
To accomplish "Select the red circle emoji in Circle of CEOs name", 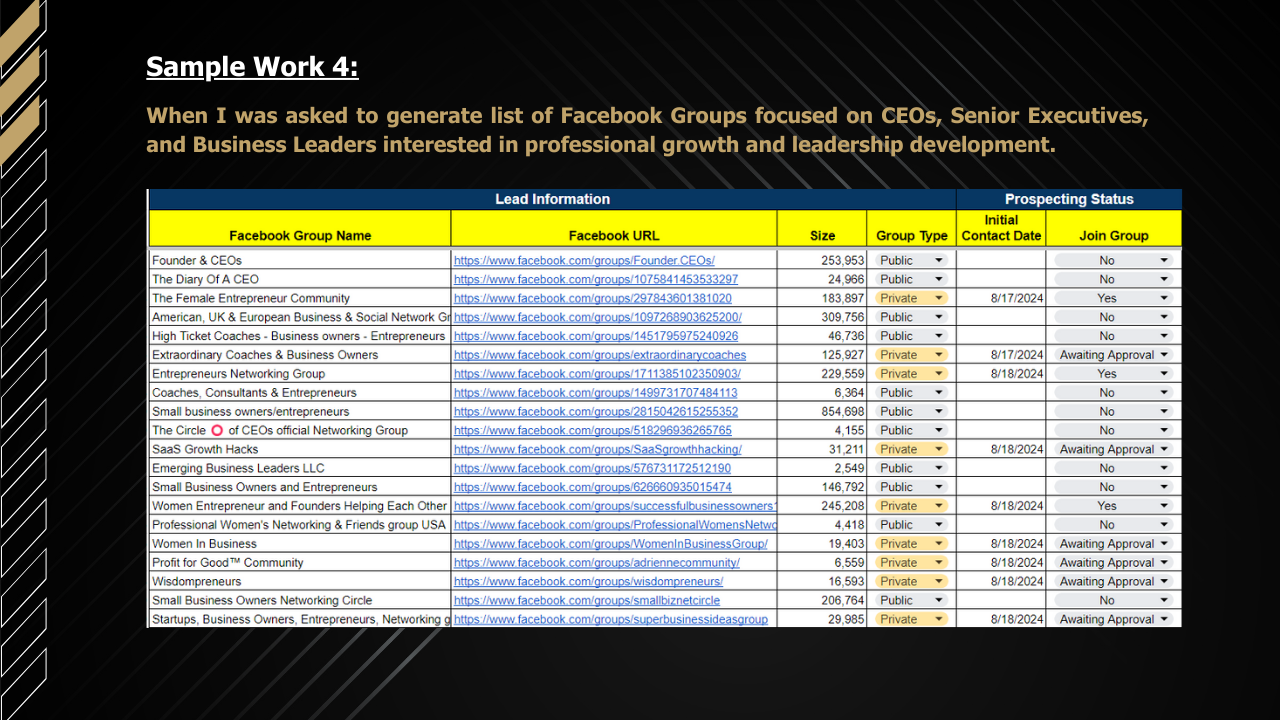I will tap(217, 431).
